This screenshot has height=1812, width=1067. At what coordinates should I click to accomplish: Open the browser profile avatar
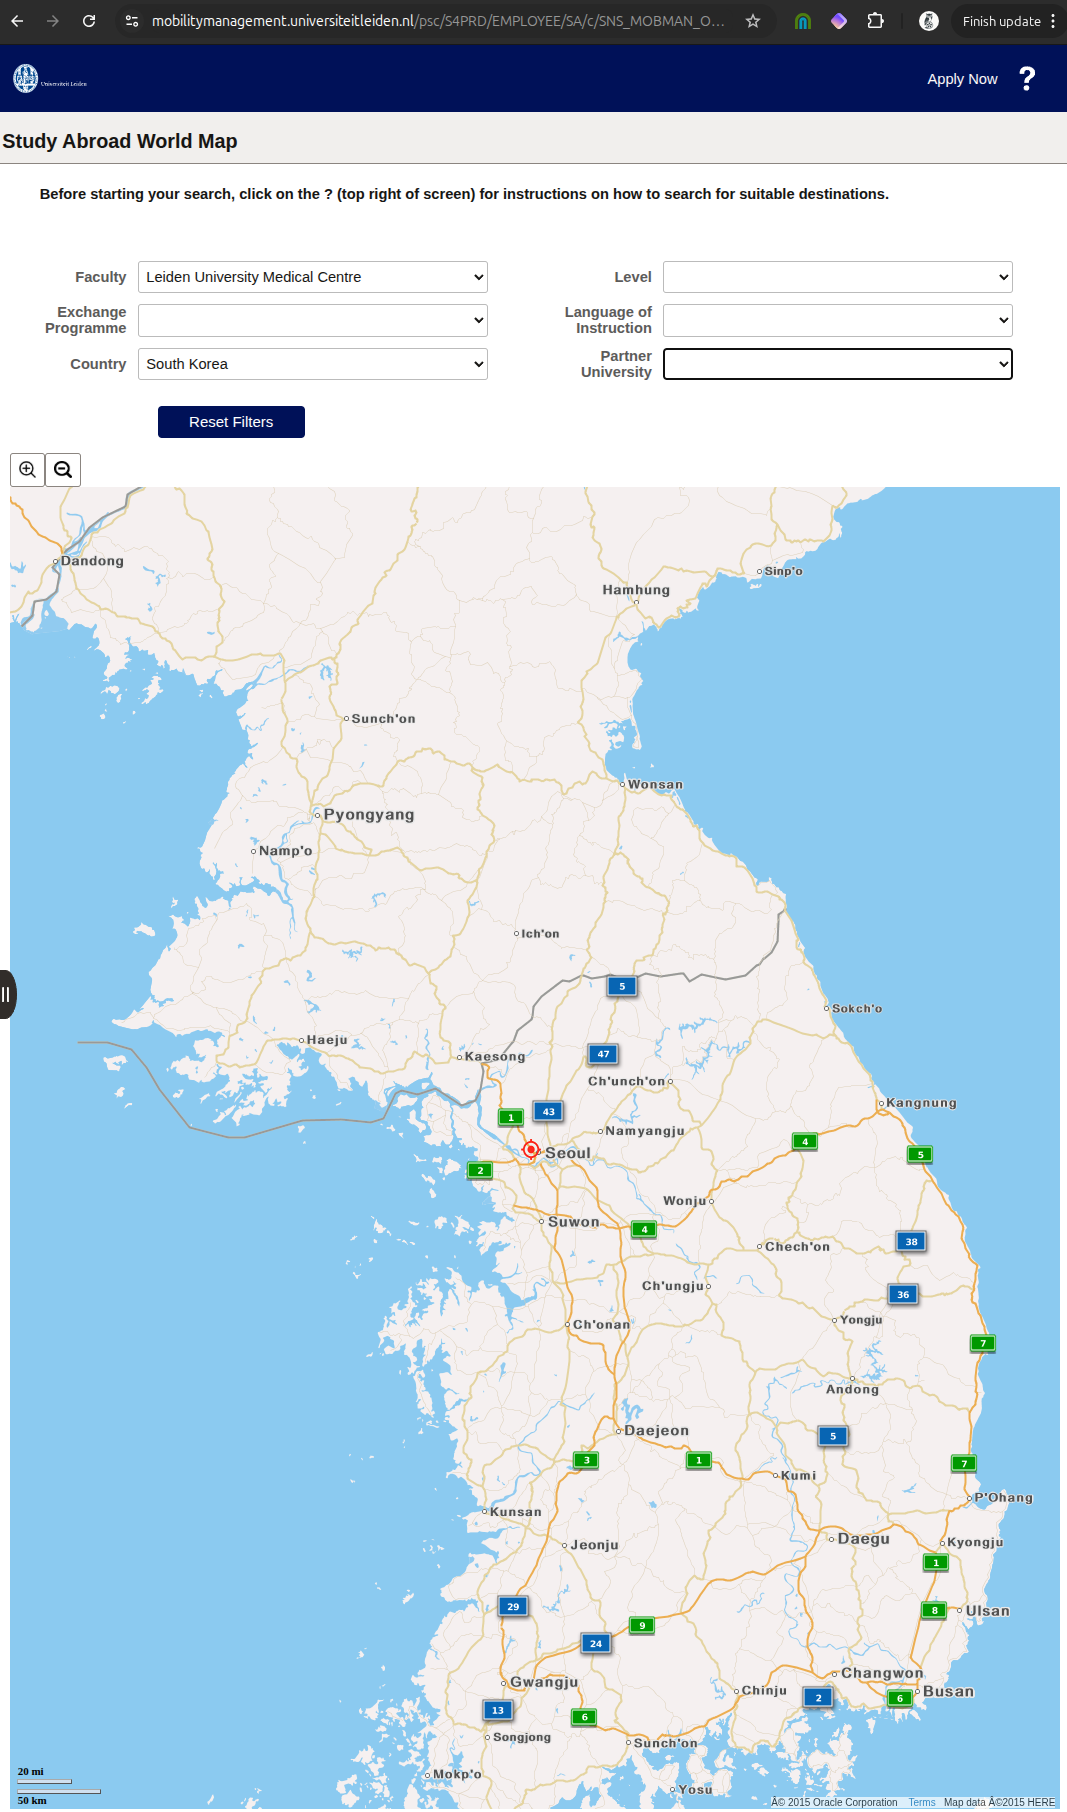click(x=929, y=21)
